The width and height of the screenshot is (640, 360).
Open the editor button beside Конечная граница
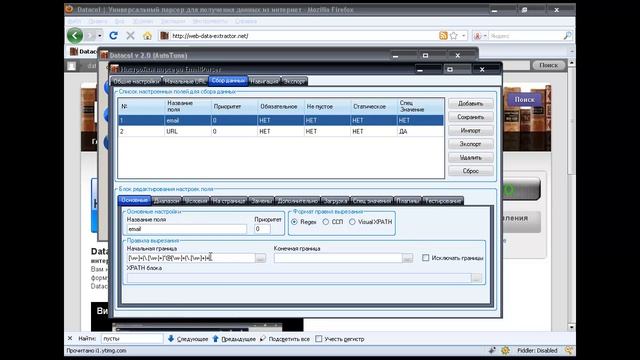click(x=407, y=258)
